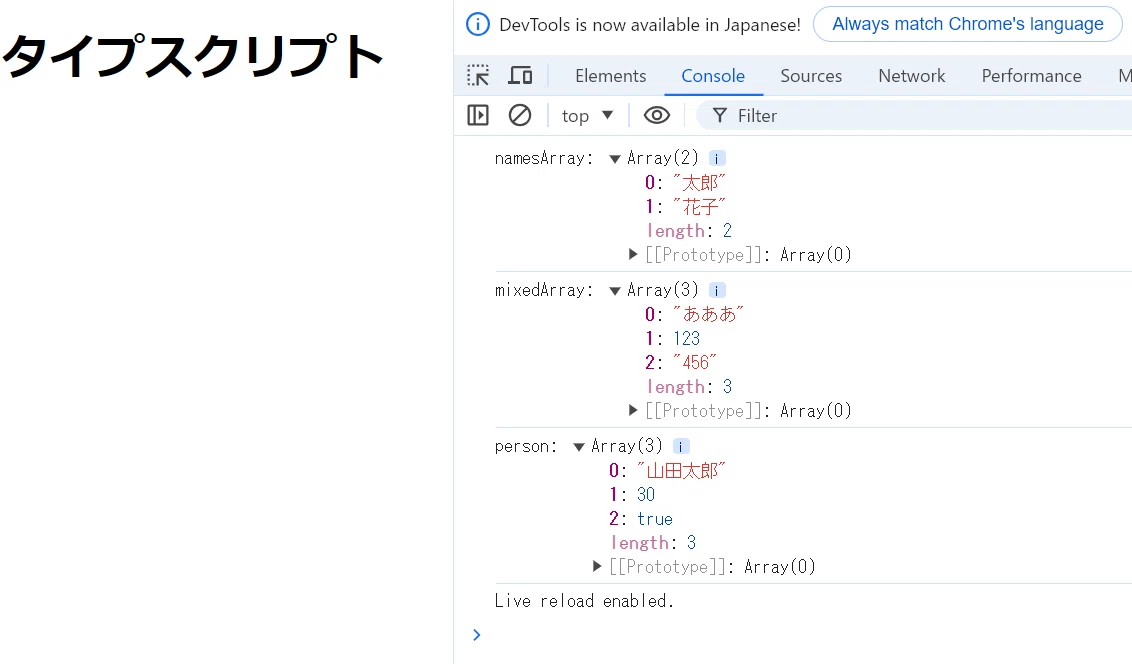1132x664 pixels.
Task: Select the Console tab
Action: [x=713, y=76]
